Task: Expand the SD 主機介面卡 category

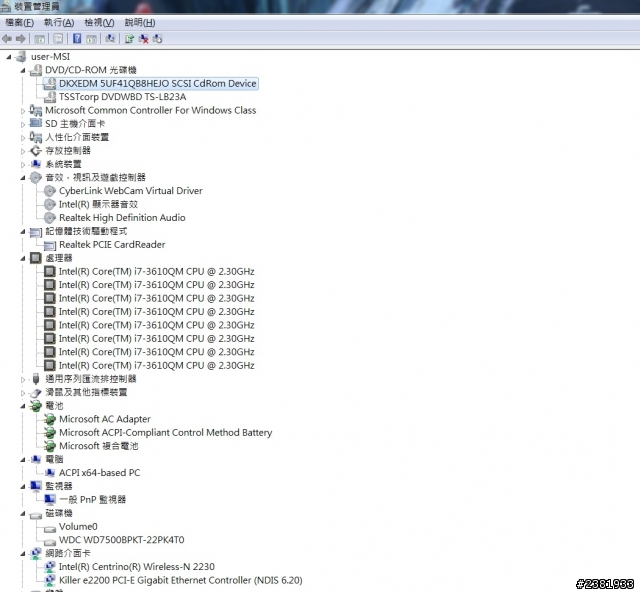Action: (x=23, y=124)
